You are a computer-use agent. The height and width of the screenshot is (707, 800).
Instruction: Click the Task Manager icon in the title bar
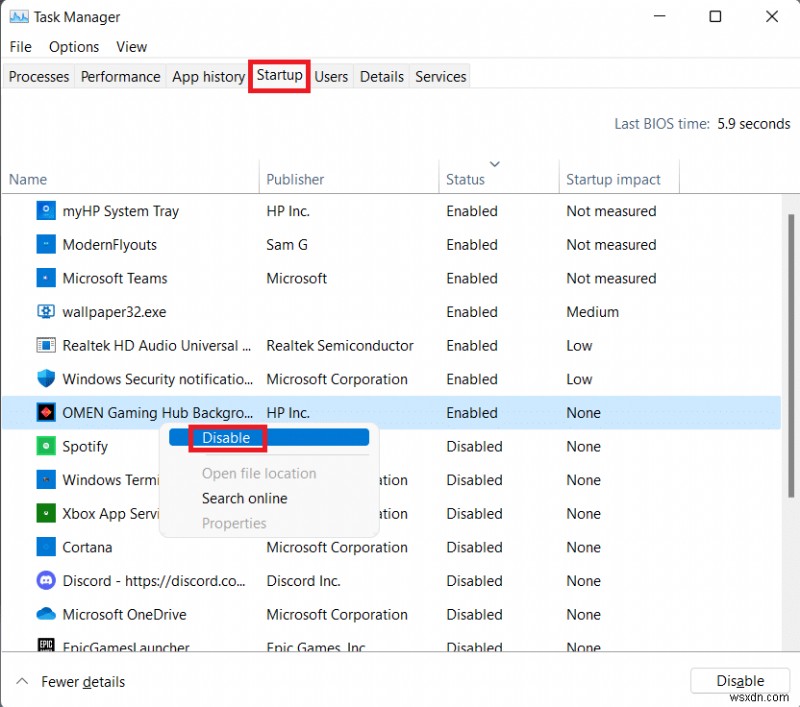(x=19, y=16)
